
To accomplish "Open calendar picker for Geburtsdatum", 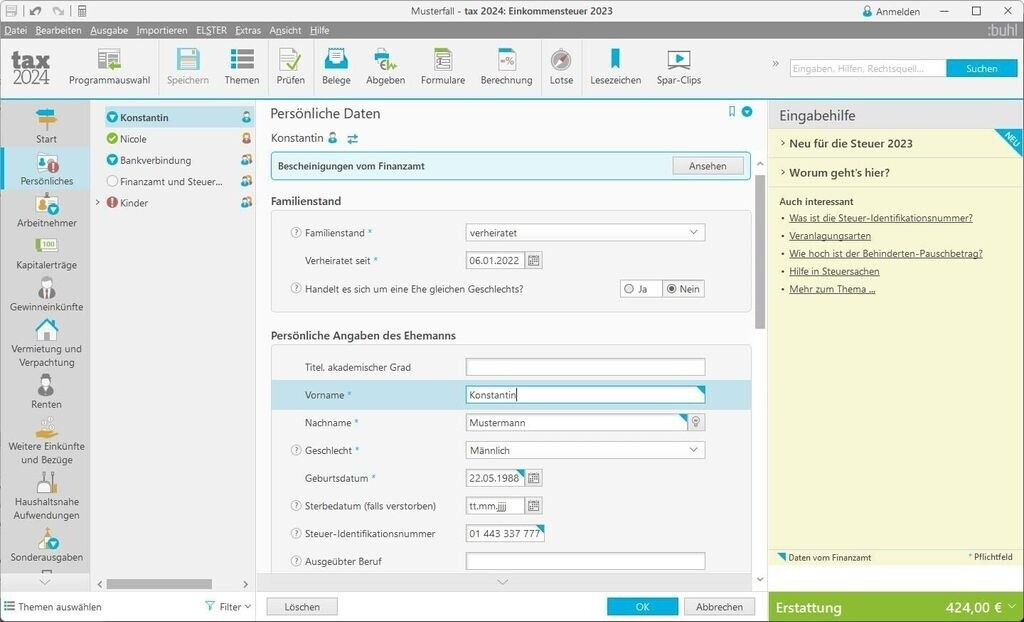I will pyautogui.click(x=534, y=478).
